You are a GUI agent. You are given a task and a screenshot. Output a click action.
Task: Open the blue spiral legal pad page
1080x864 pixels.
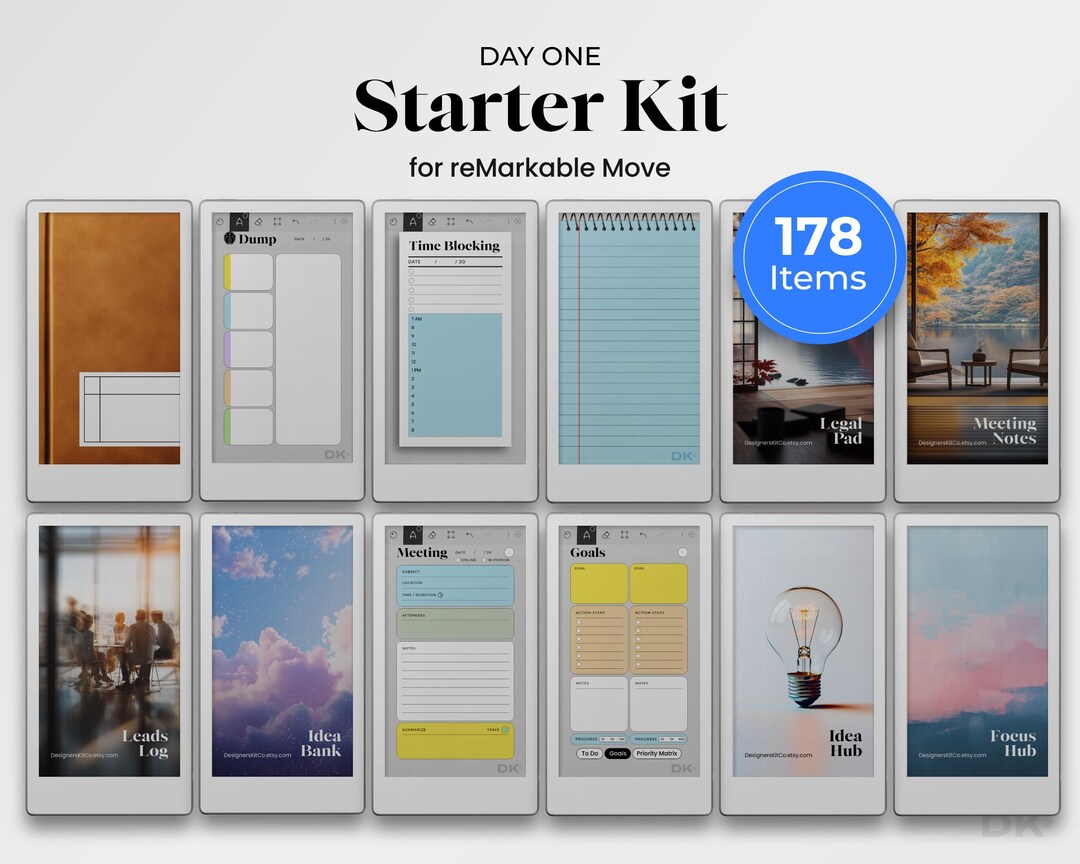629,338
